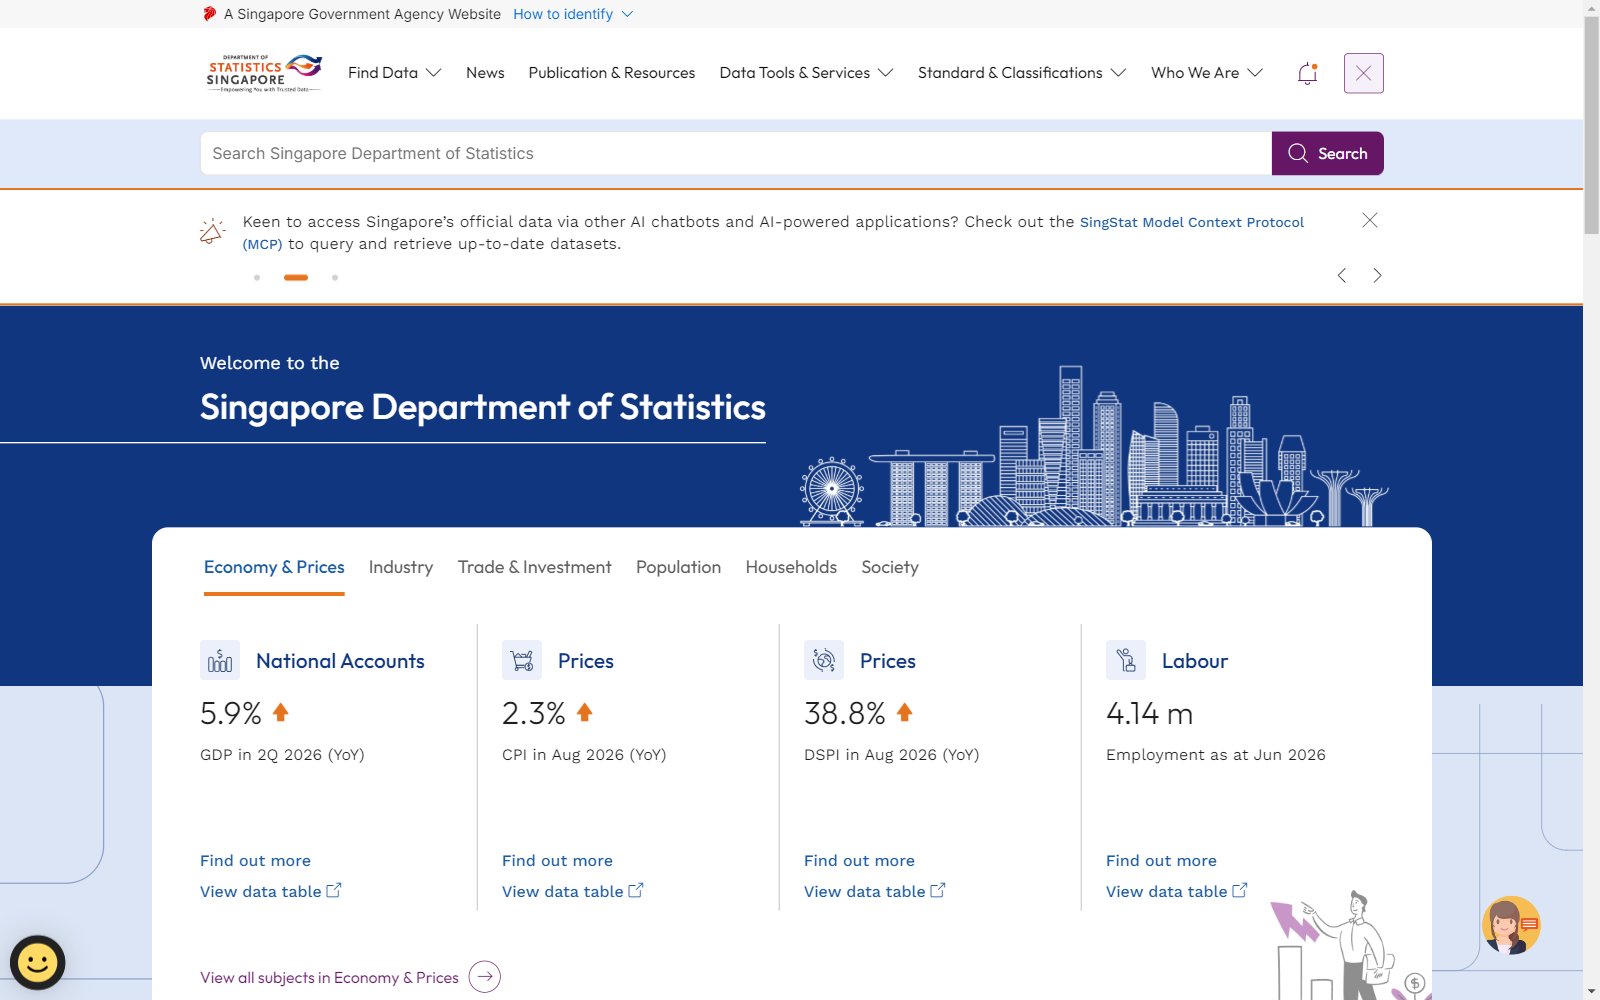
Task: Open the Who We Are dropdown
Action: (1207, 73)
